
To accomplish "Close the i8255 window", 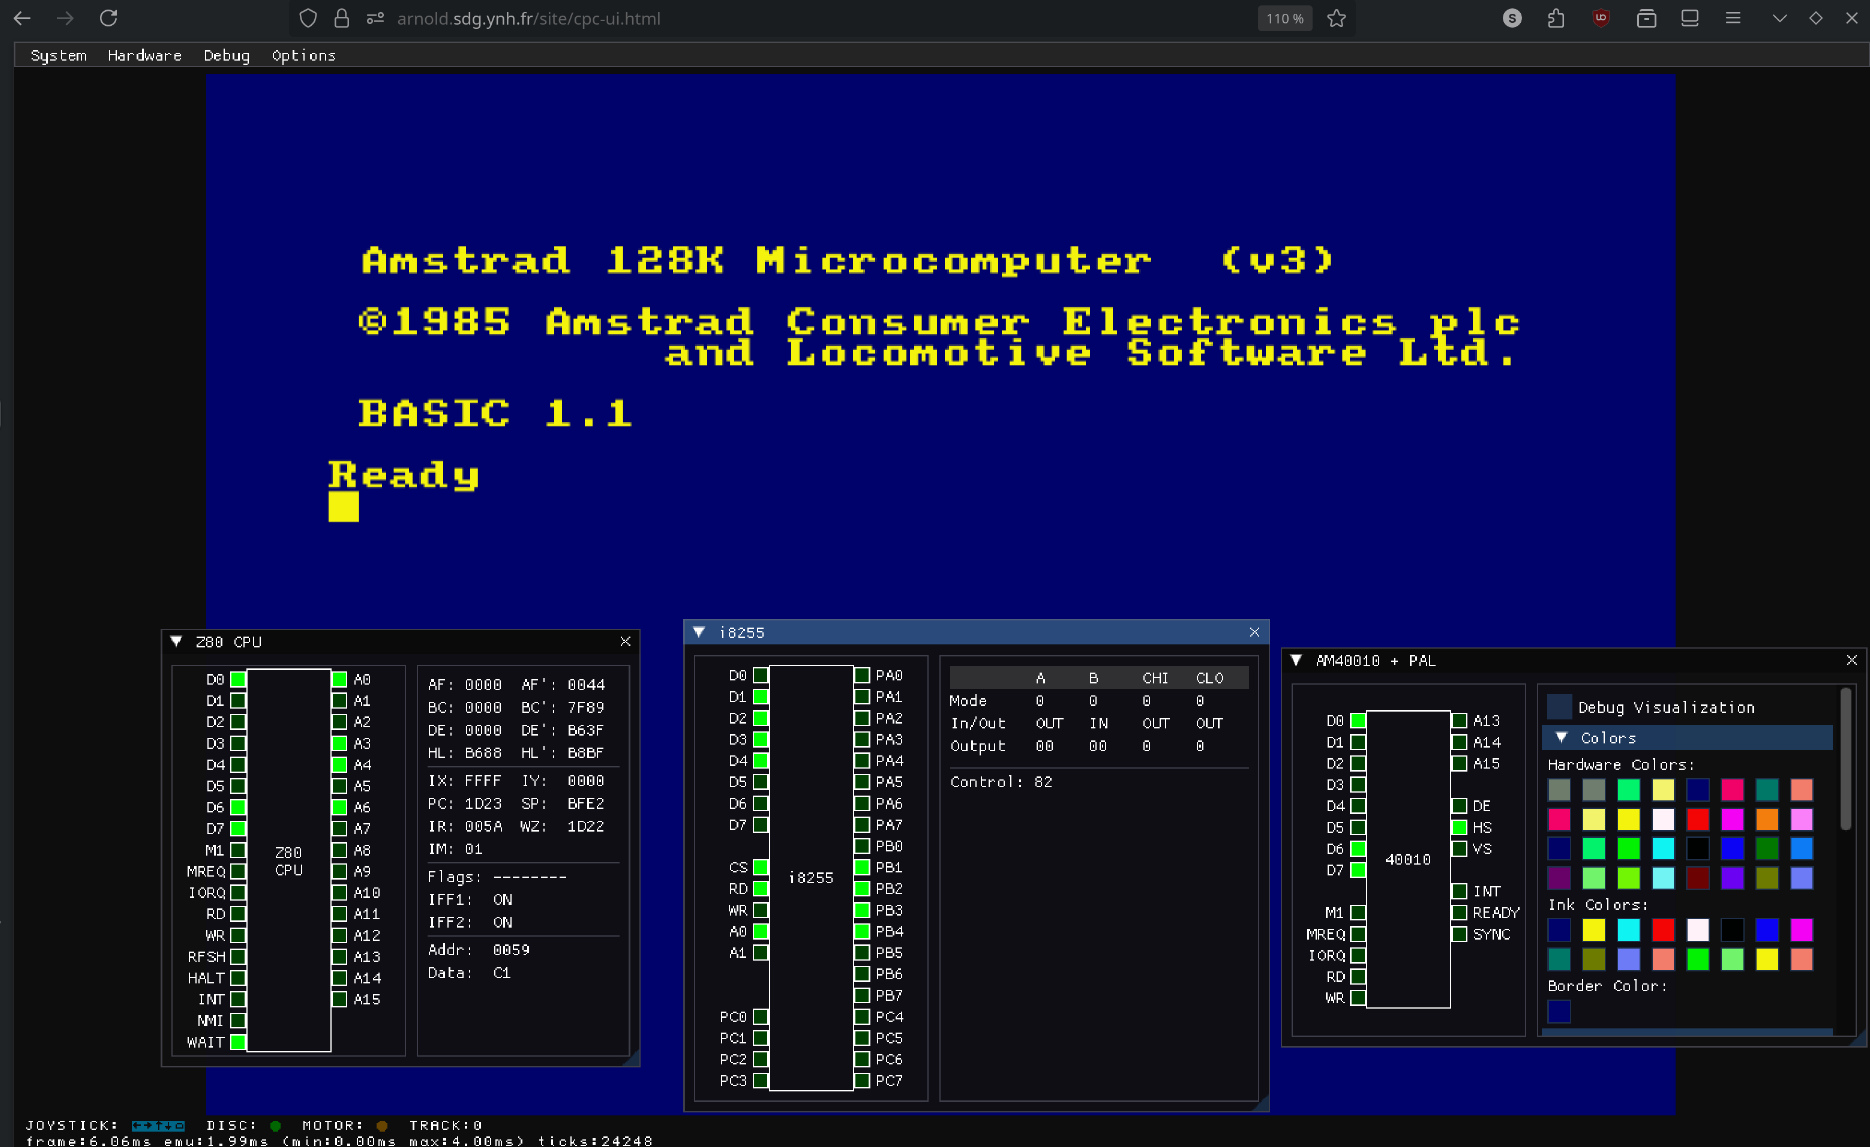I will [x=1254, y=632].
